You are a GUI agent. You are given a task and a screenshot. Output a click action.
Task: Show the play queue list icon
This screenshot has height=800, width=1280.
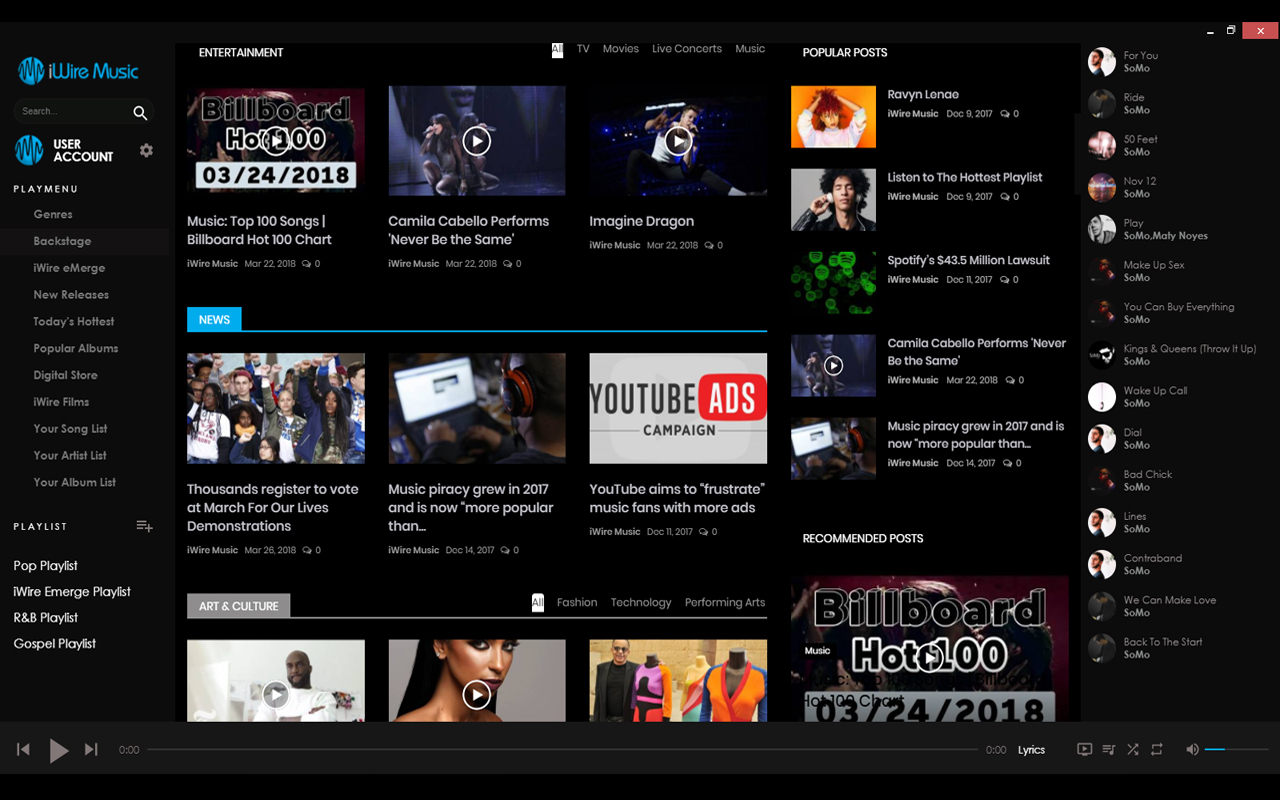(x=1108, y=749)
